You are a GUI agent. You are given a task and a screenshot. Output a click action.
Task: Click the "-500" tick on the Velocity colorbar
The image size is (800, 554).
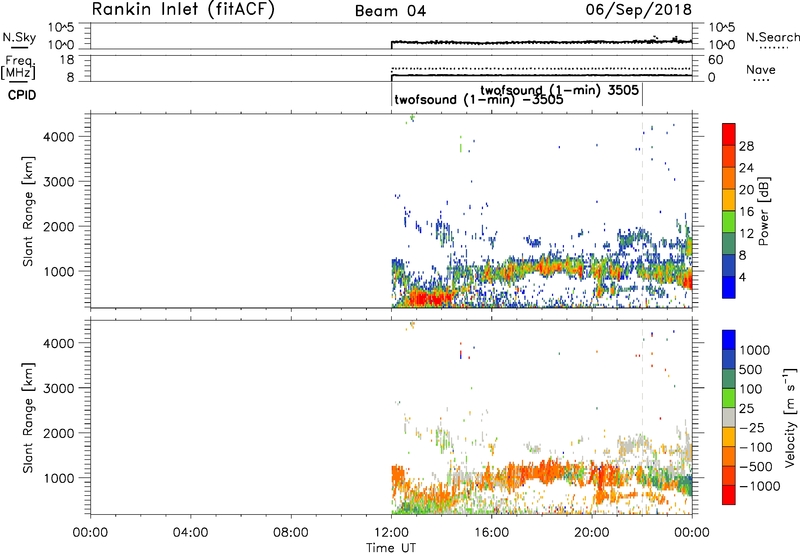[x=756, y=466]
